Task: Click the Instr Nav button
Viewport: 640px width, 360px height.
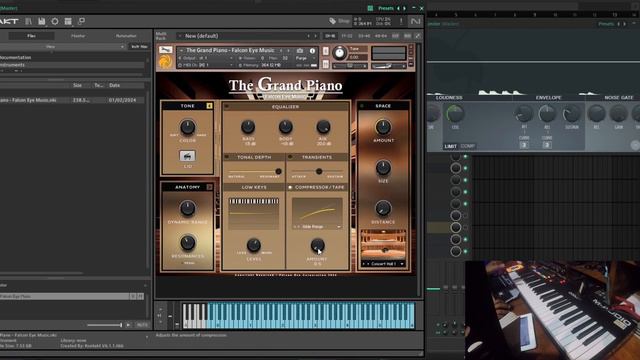Action: pos(139,47)
